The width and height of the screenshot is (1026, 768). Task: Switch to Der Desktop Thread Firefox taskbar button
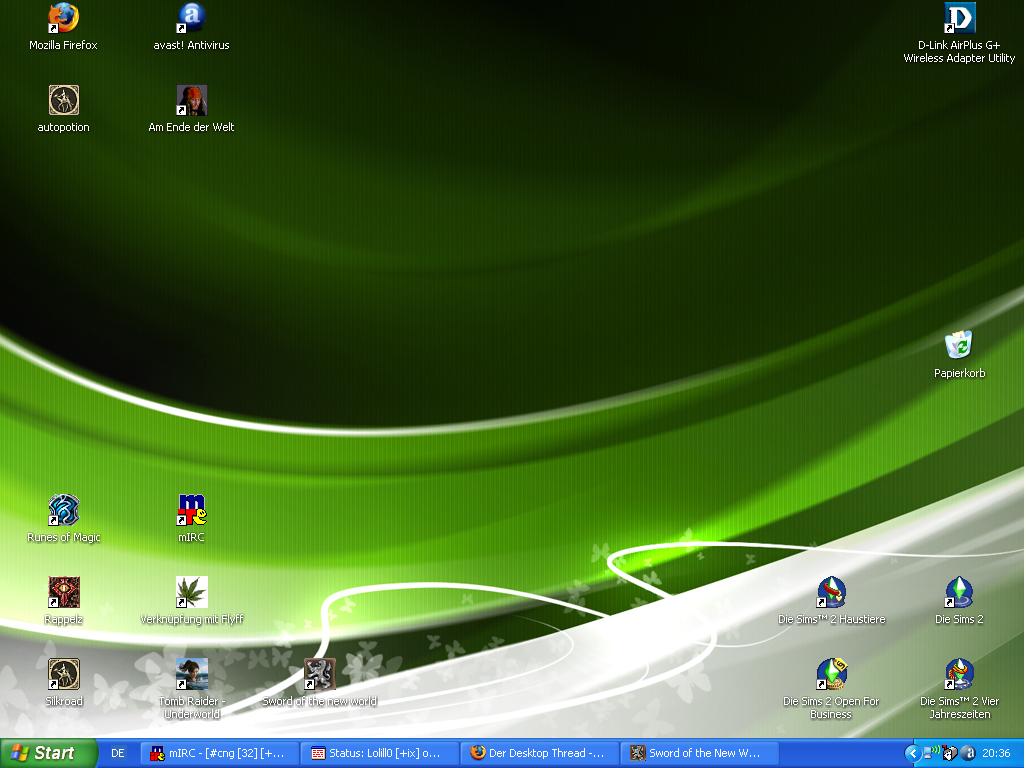538,753
